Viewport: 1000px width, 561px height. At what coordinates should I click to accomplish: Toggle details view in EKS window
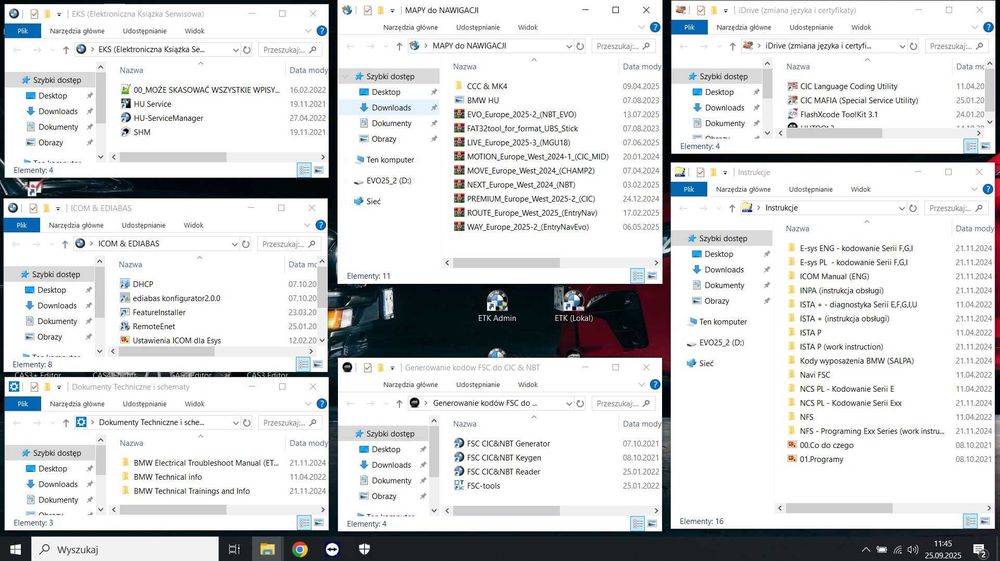point(304,170)
